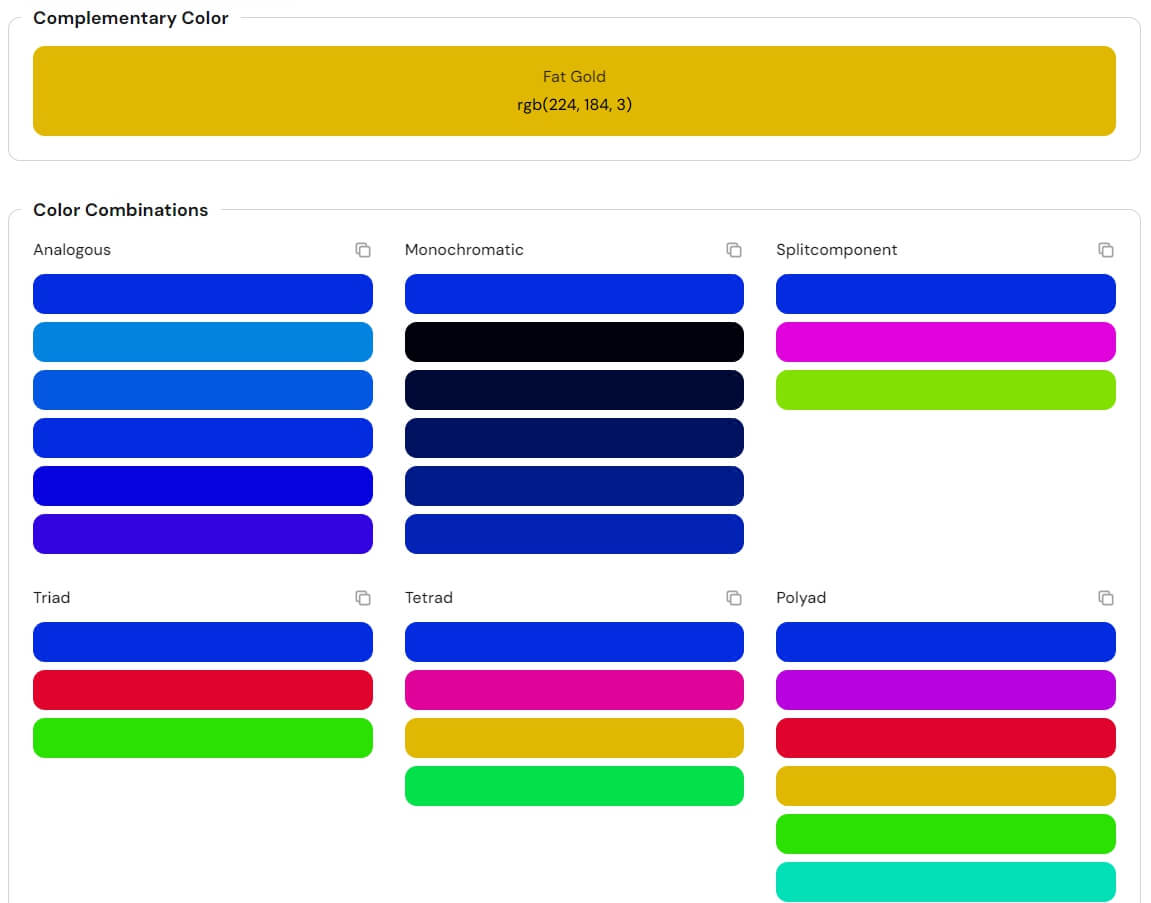Select the Fat Gold complementary color swatch
Screen dimensions: 1151x903
[574, 91]
